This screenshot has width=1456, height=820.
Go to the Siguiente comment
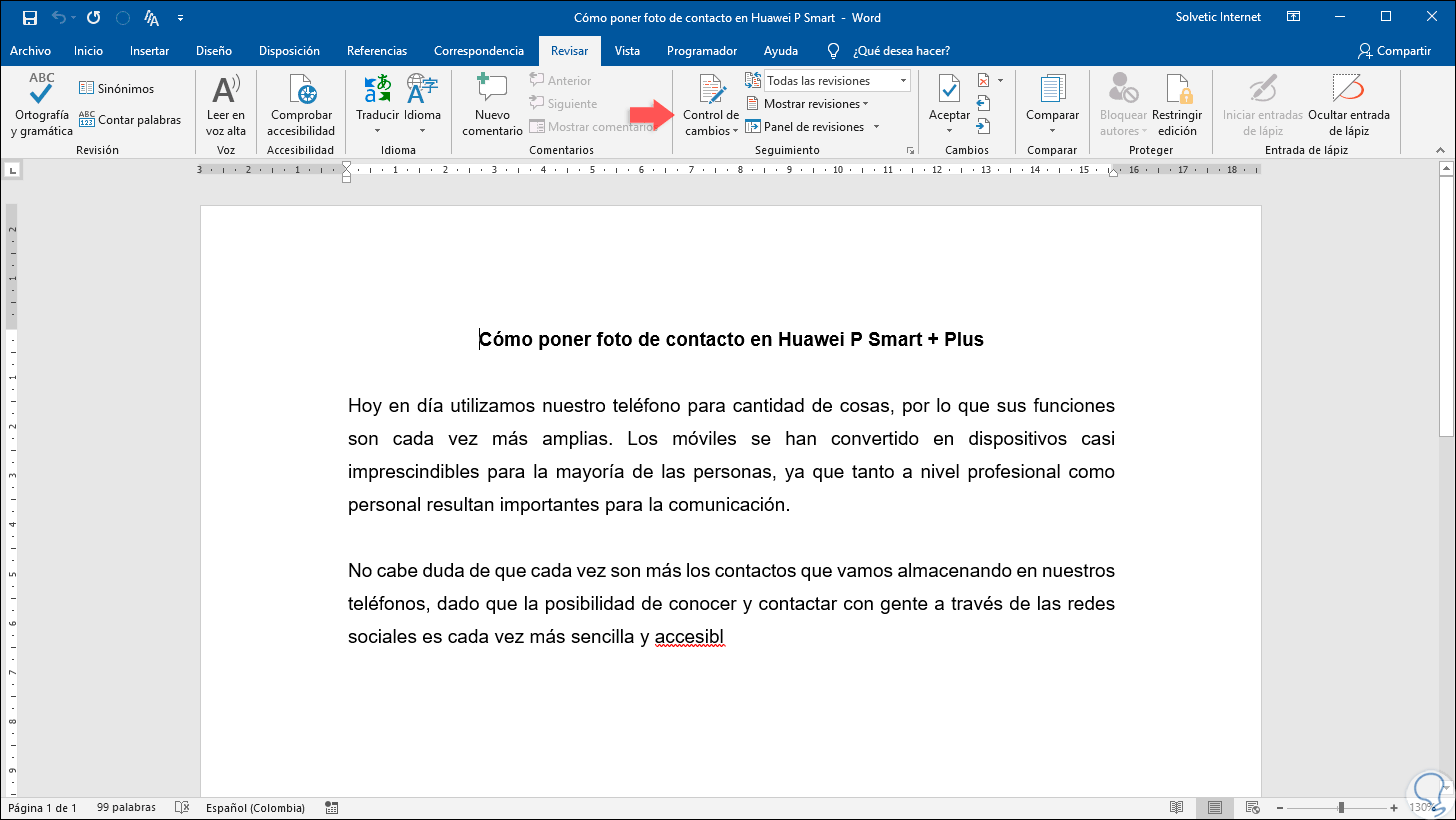pyautogui.click(x=563, y=103)
